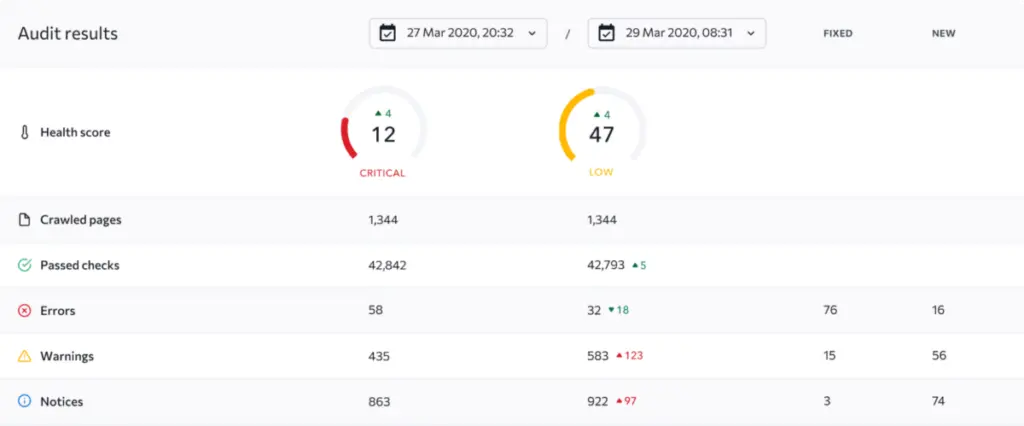Open the Errors row label
1024x426 pixels.
57,311
